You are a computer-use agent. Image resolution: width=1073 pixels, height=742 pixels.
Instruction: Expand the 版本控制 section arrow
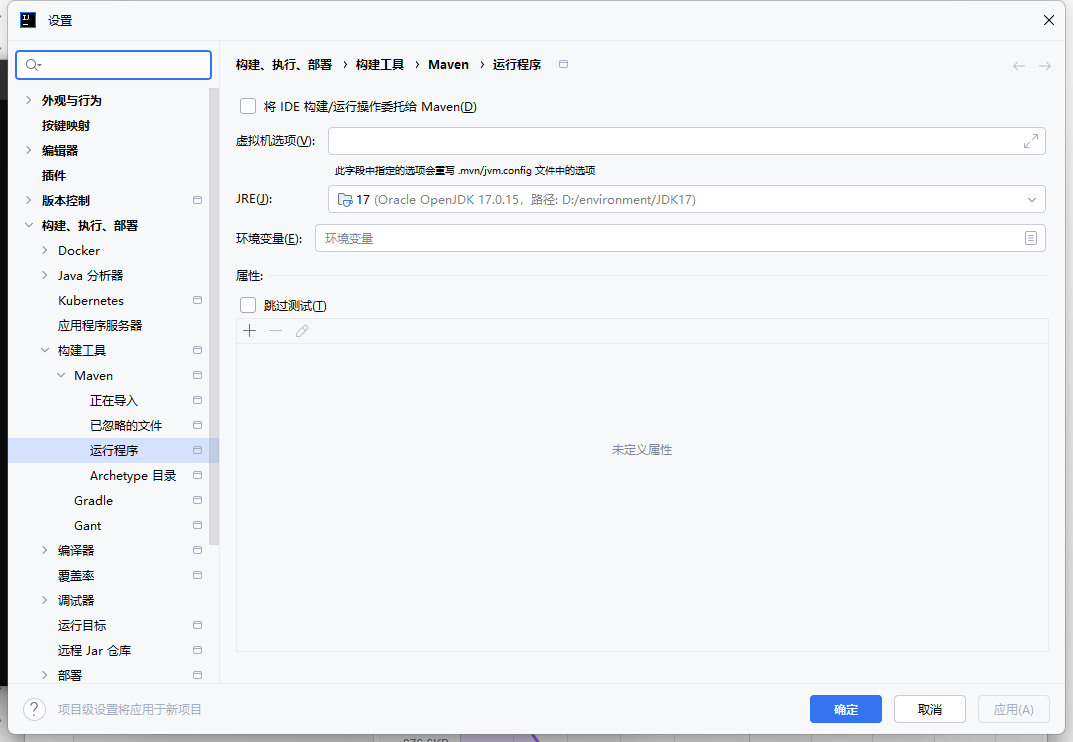(29, 200)
